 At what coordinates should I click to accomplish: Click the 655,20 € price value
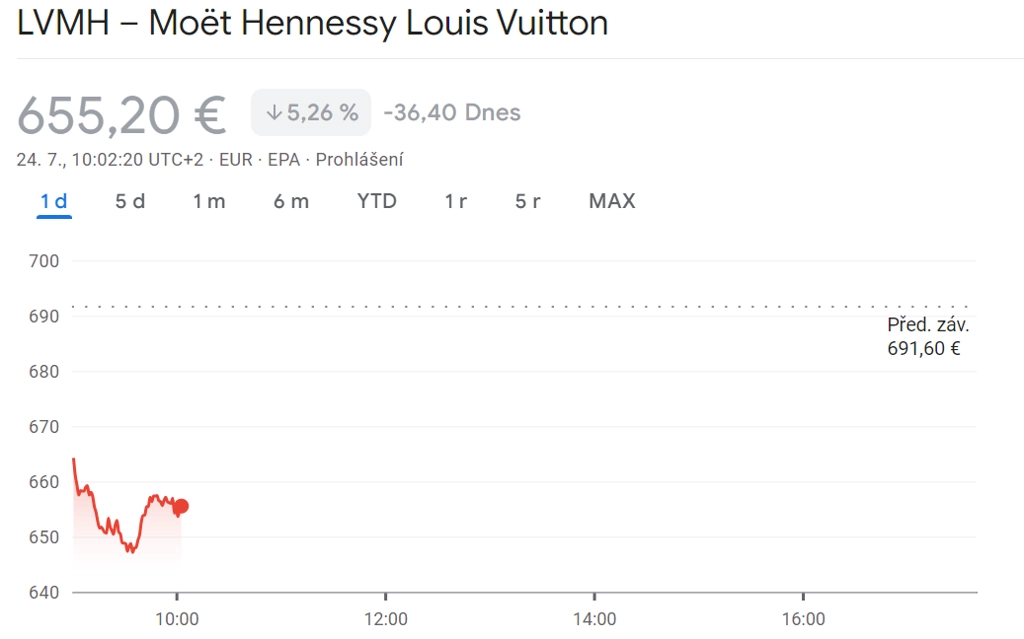tap(121, 115)
